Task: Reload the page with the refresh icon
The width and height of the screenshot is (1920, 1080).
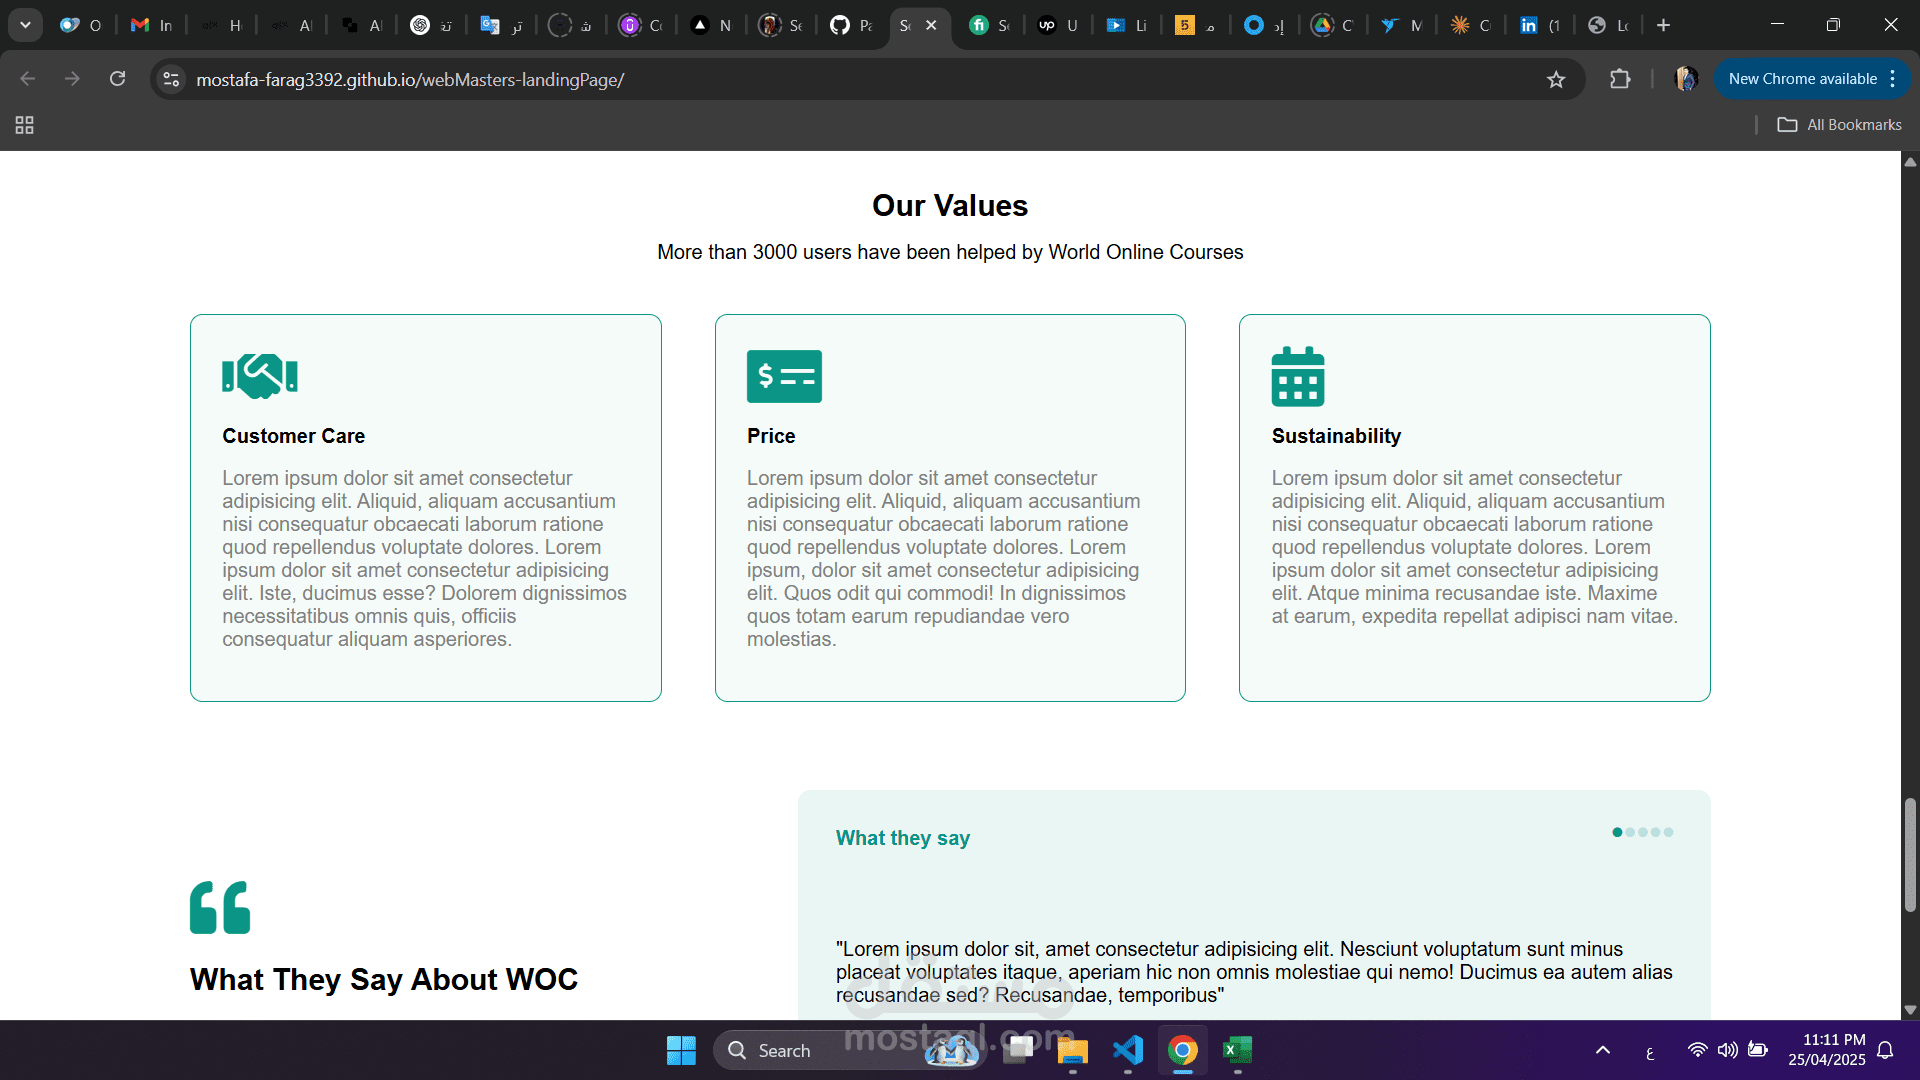Action: coord(117,79)
